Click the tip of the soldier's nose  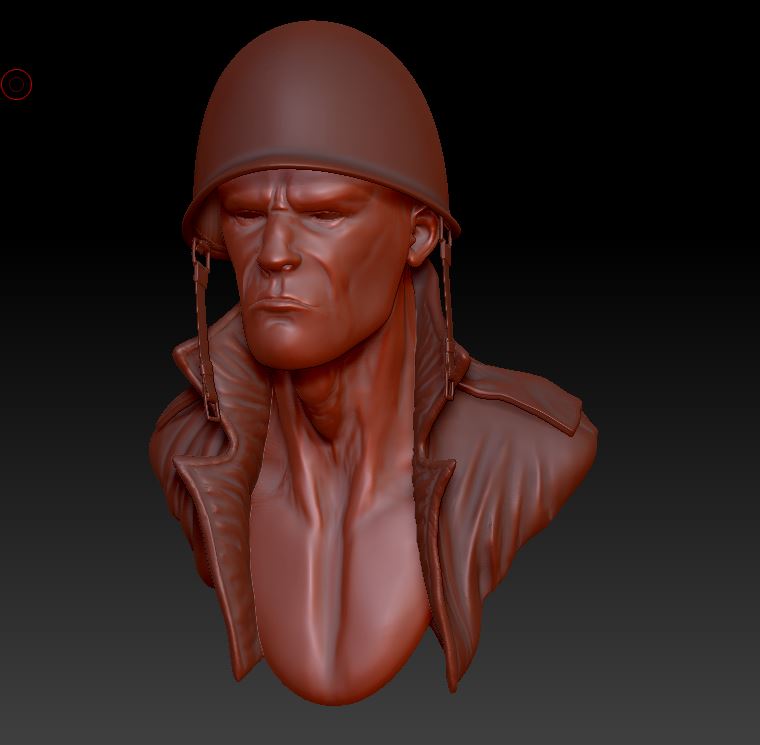pyautogui.click(x=278, y=264)
